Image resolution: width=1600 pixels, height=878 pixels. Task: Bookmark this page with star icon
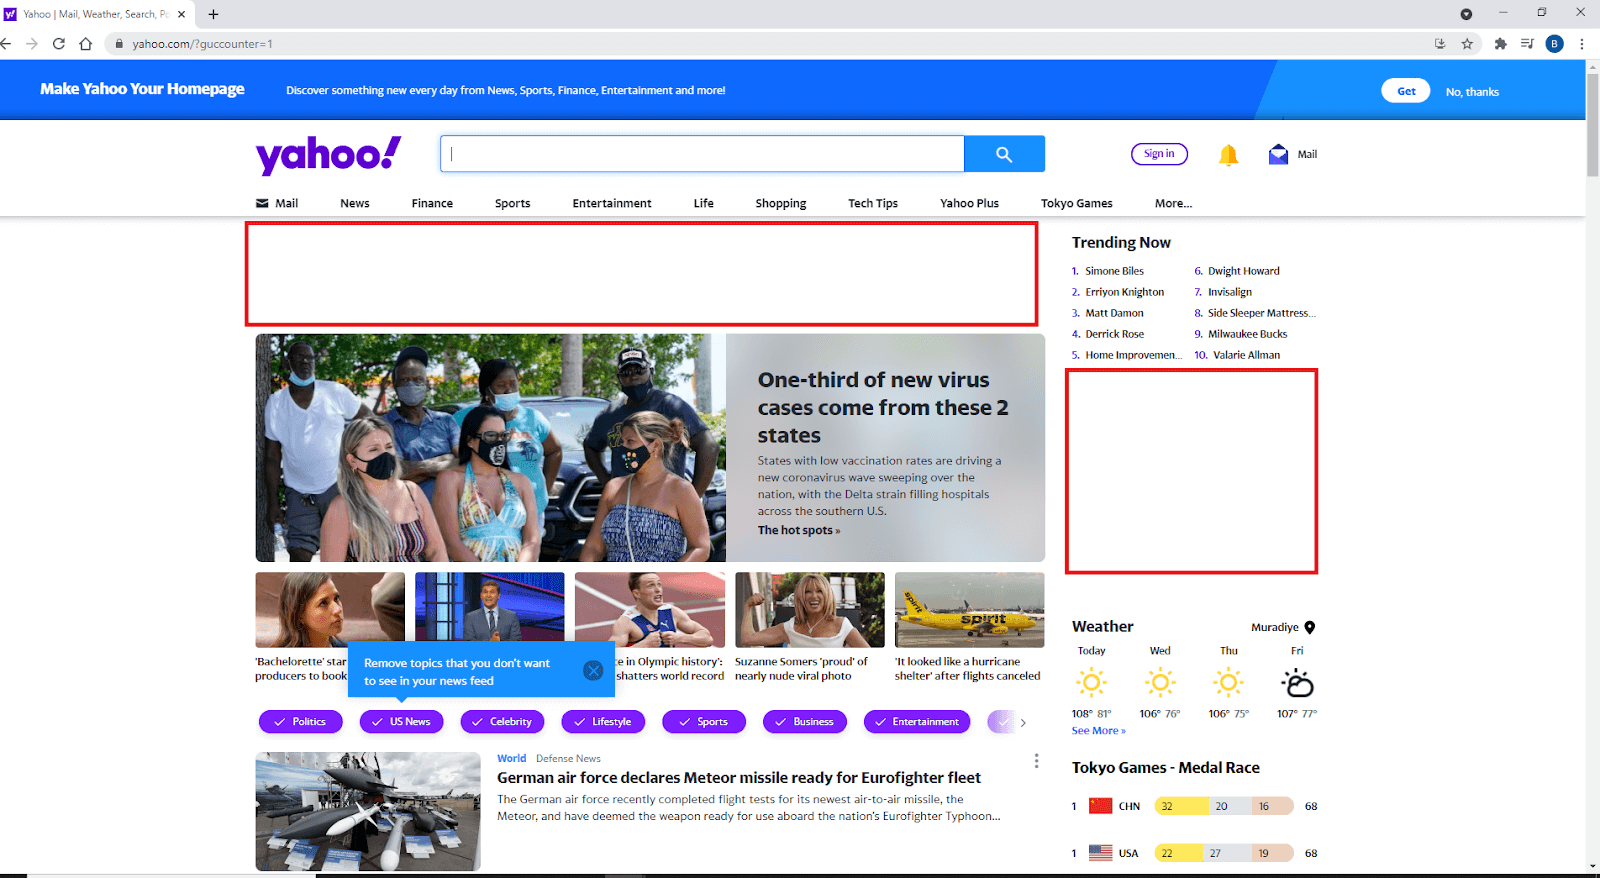[1467, 44]
